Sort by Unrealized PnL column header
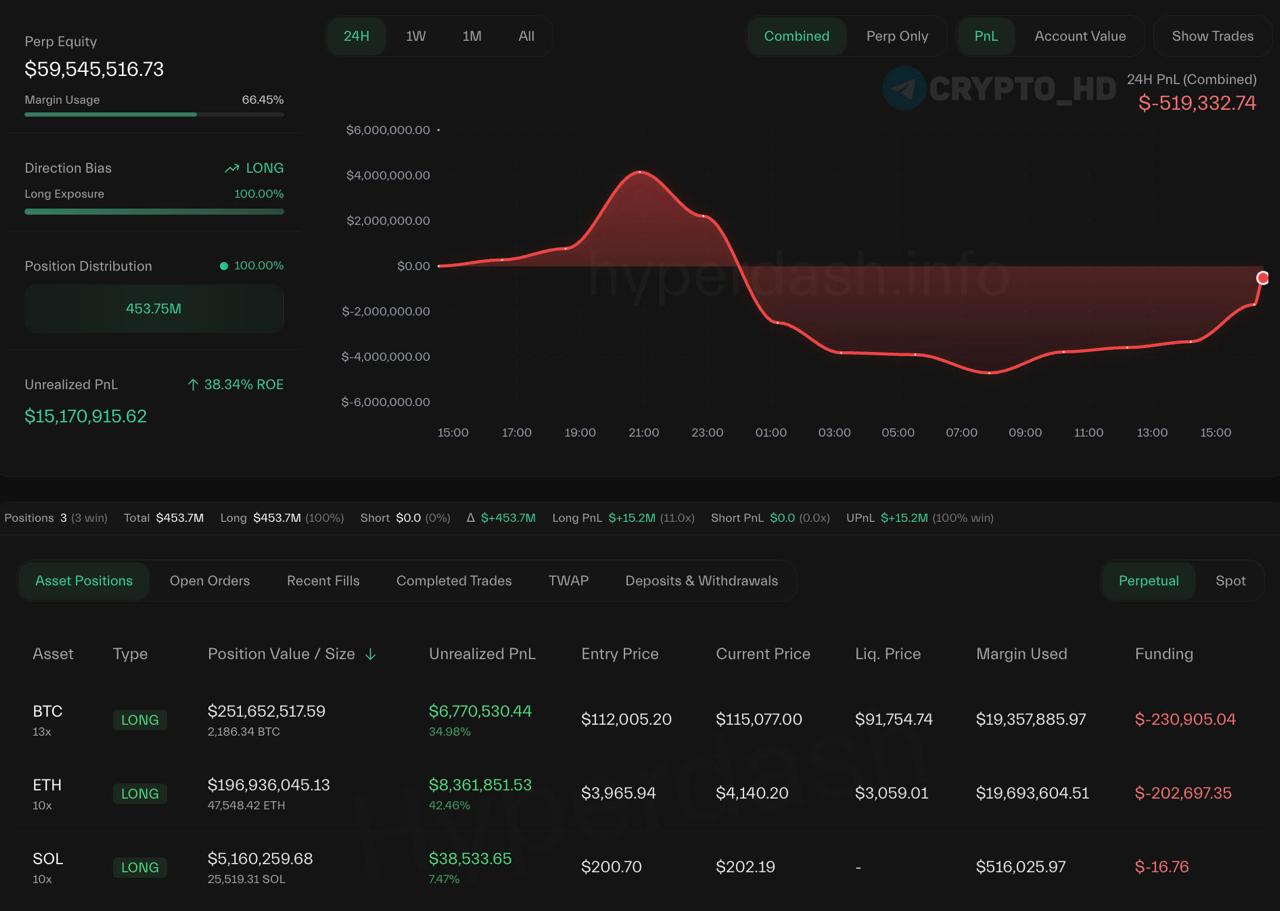The width and height of the screenshot is (1280, 911). (482, 654)
